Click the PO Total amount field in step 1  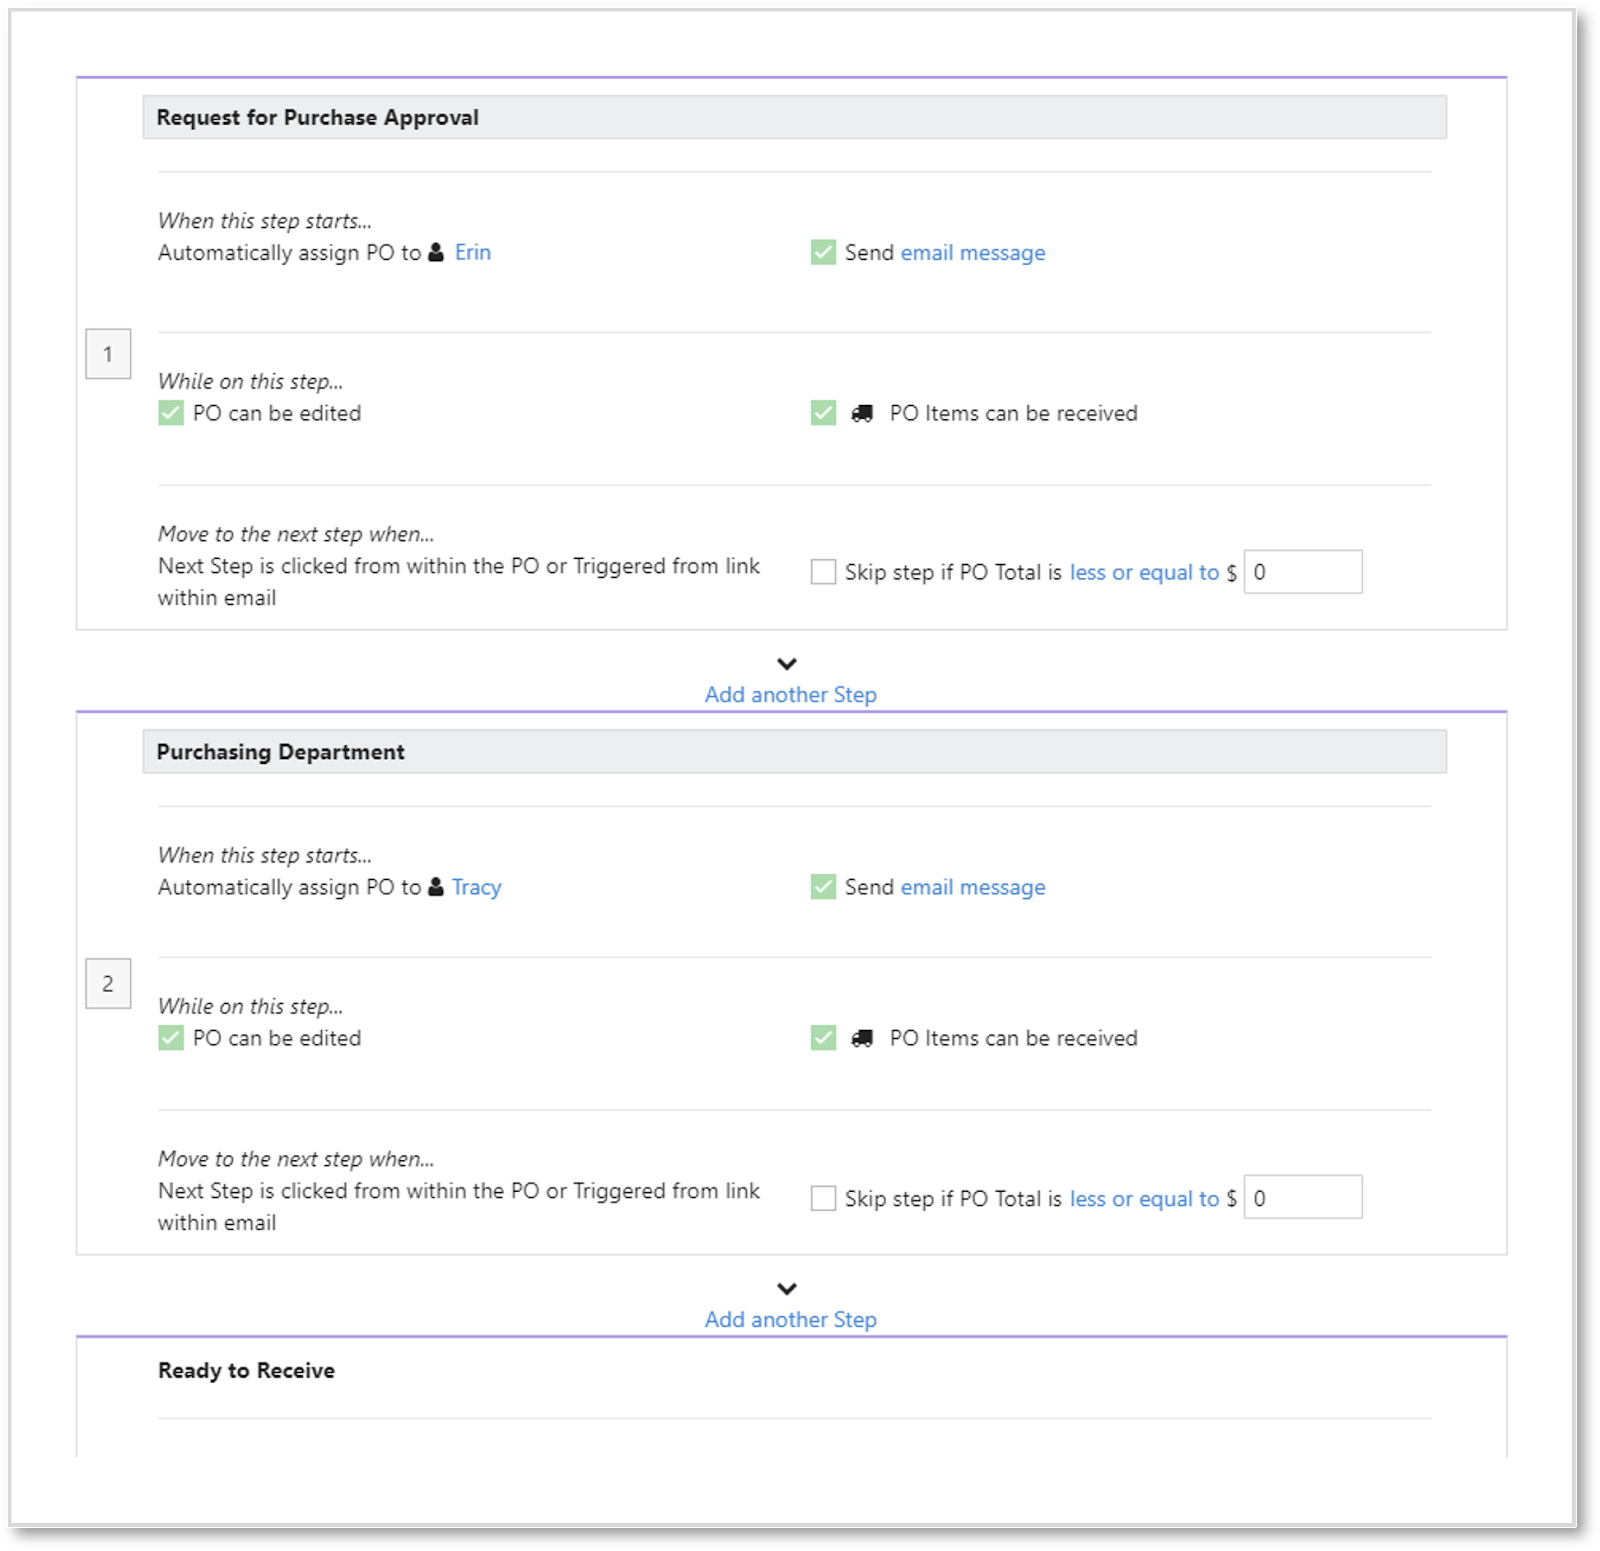tap(1303, 573)
